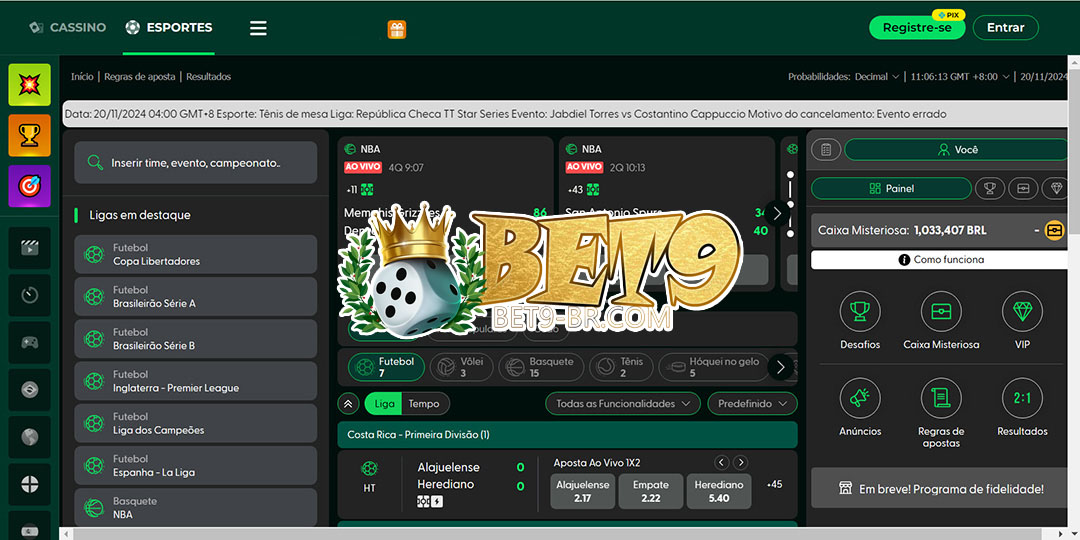Open Brasileirão Série A league
Image resolution: width=1080 pixels, height=540 pixels.
pyautogui.click(x=196, y=296)
